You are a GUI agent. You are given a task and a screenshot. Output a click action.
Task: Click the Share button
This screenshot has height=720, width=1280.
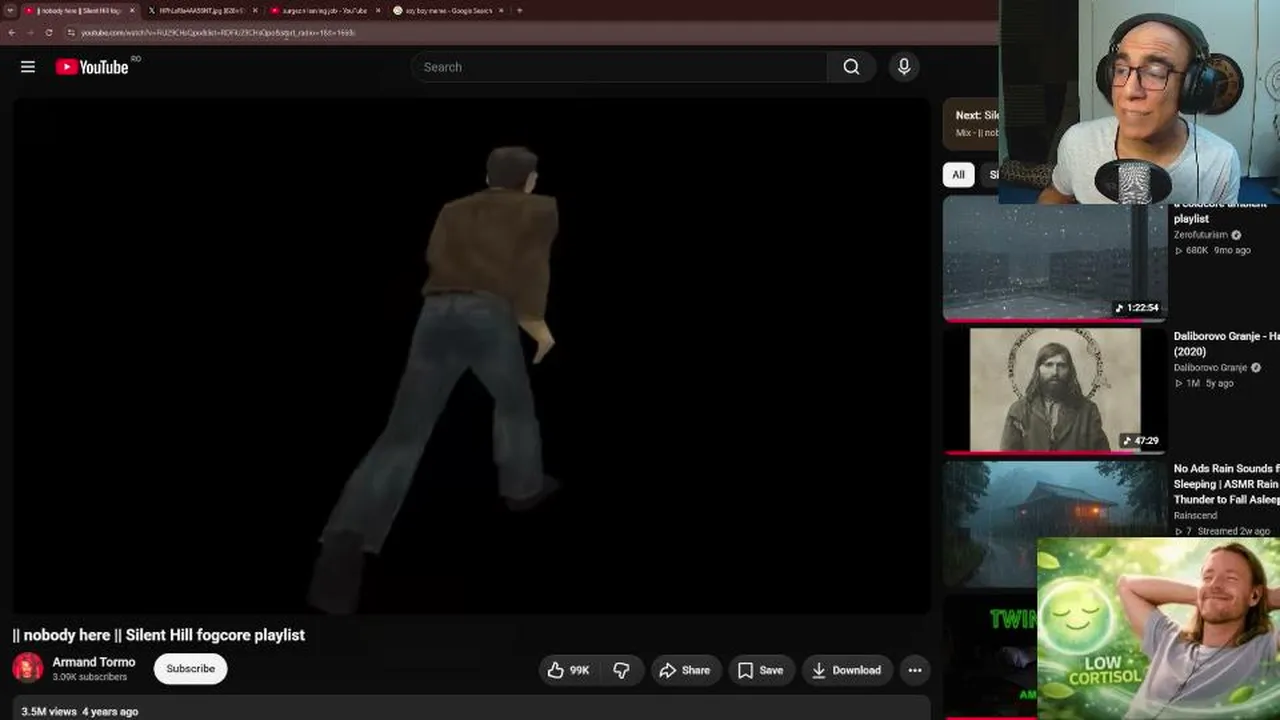[684, 670]
